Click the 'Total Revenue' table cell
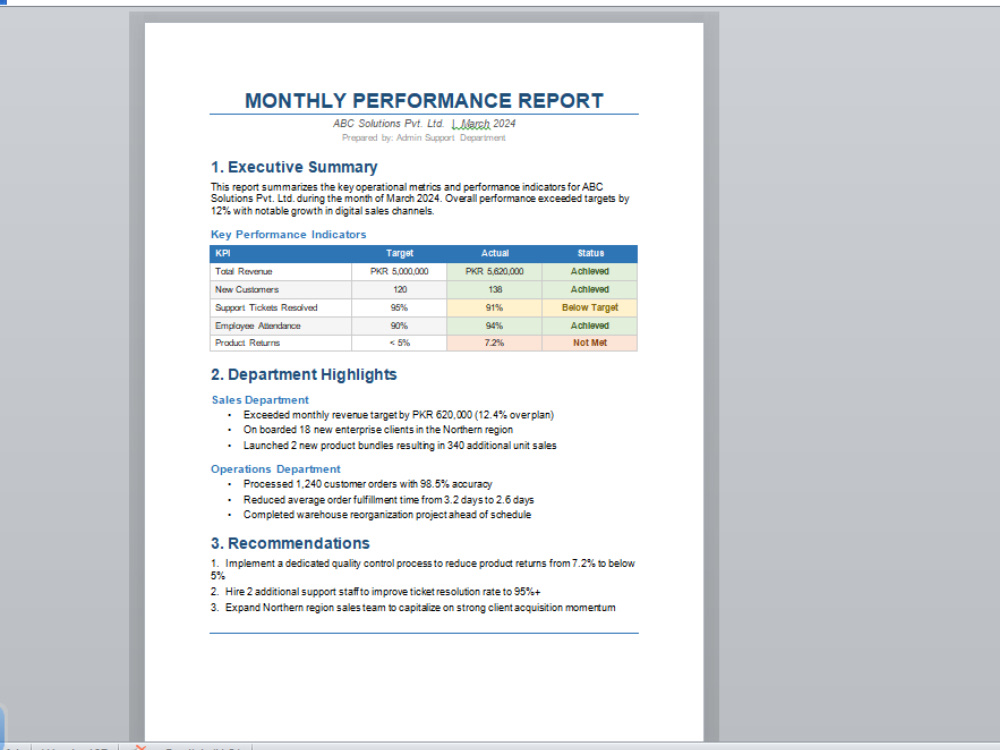This screenshot has height=750, width=1000. (x=281, y=272)
